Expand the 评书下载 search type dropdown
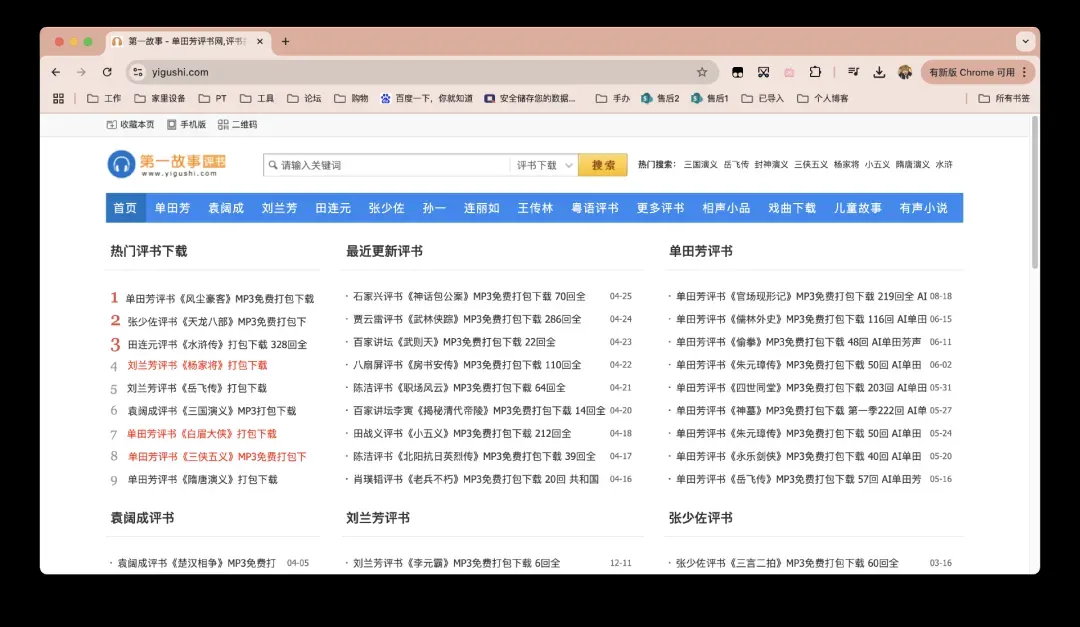 pyautogui.click(x=545, y=165)
